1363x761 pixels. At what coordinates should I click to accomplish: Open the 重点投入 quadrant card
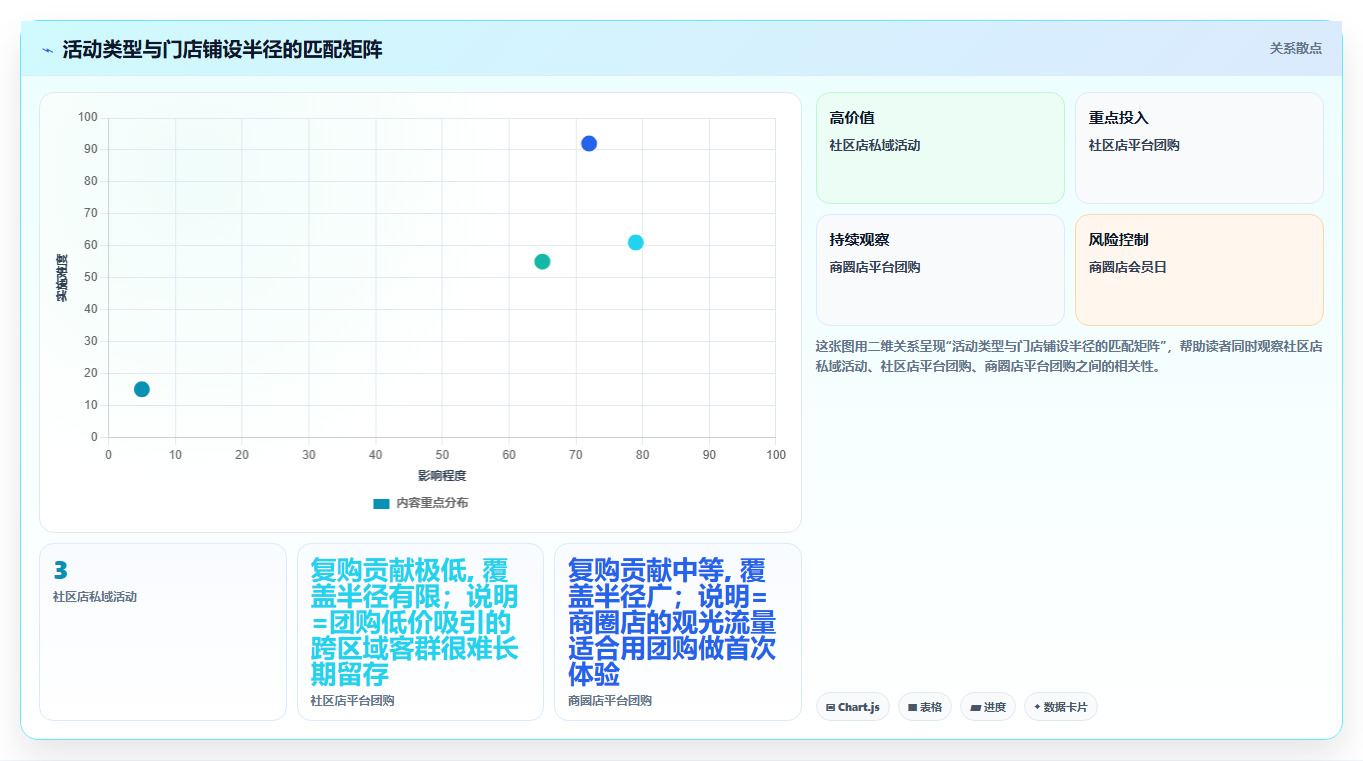1199,148
